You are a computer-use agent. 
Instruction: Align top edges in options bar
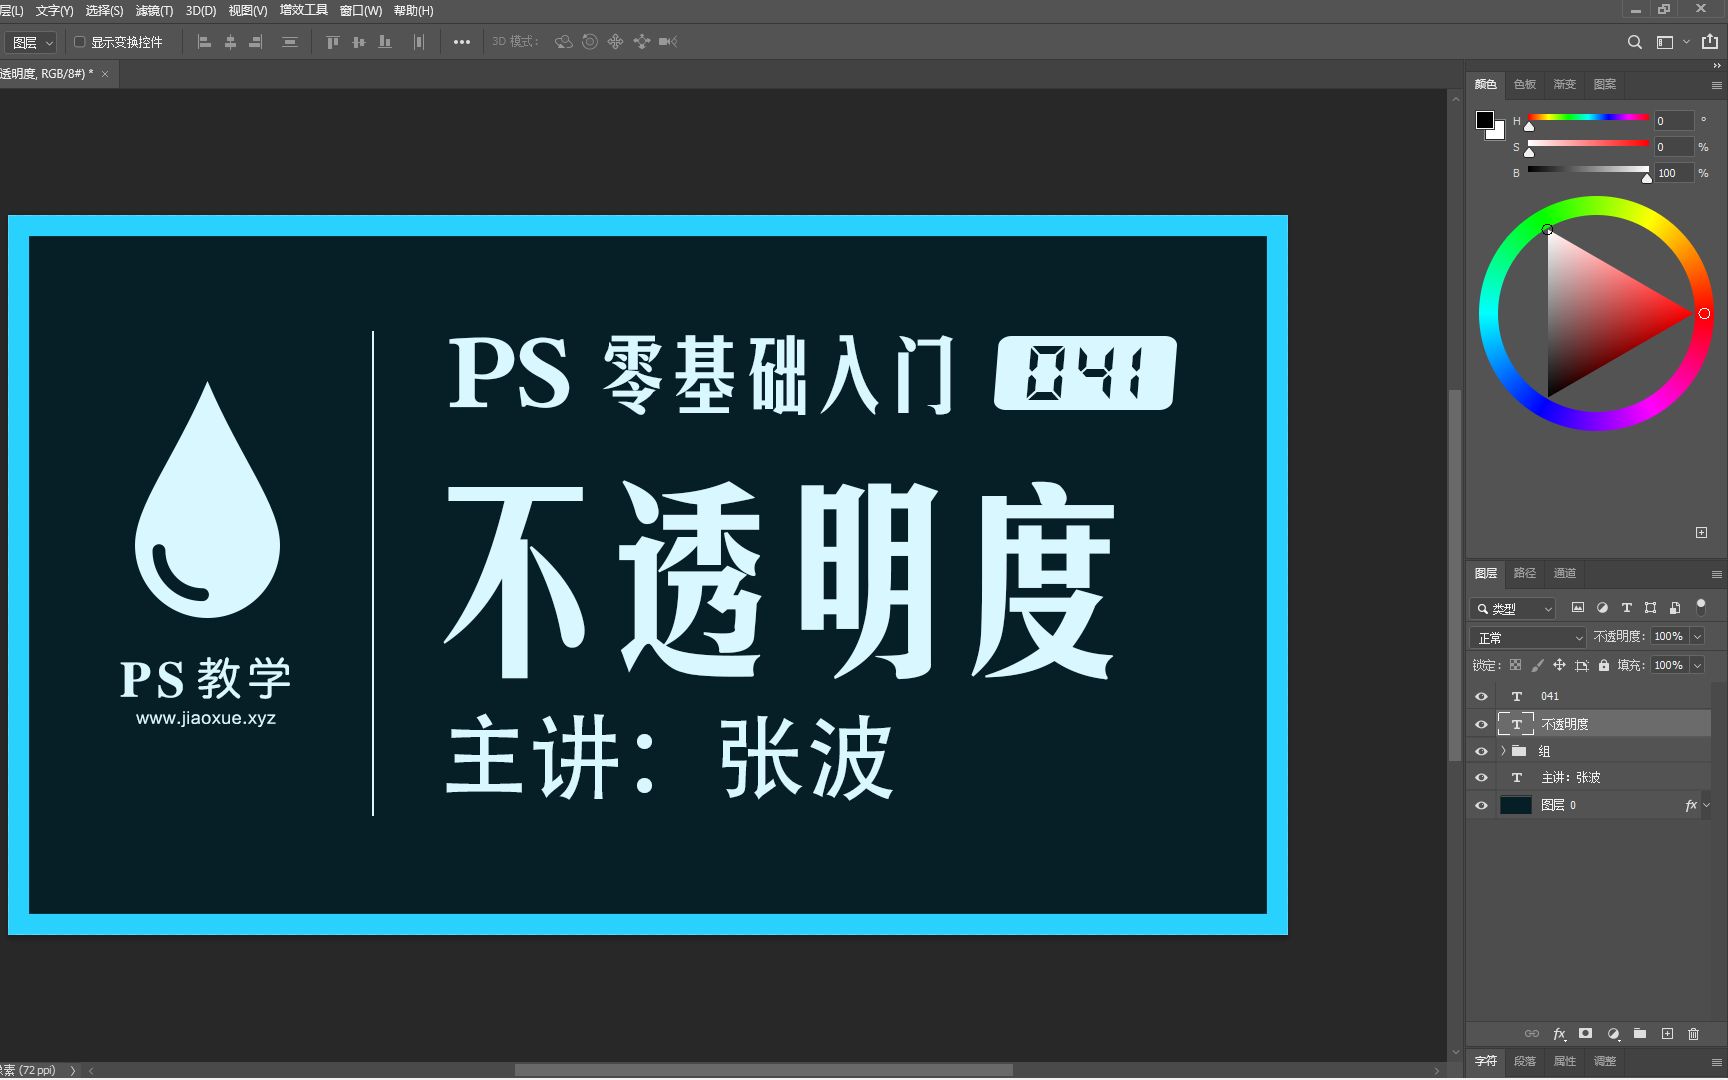[333, 42]
